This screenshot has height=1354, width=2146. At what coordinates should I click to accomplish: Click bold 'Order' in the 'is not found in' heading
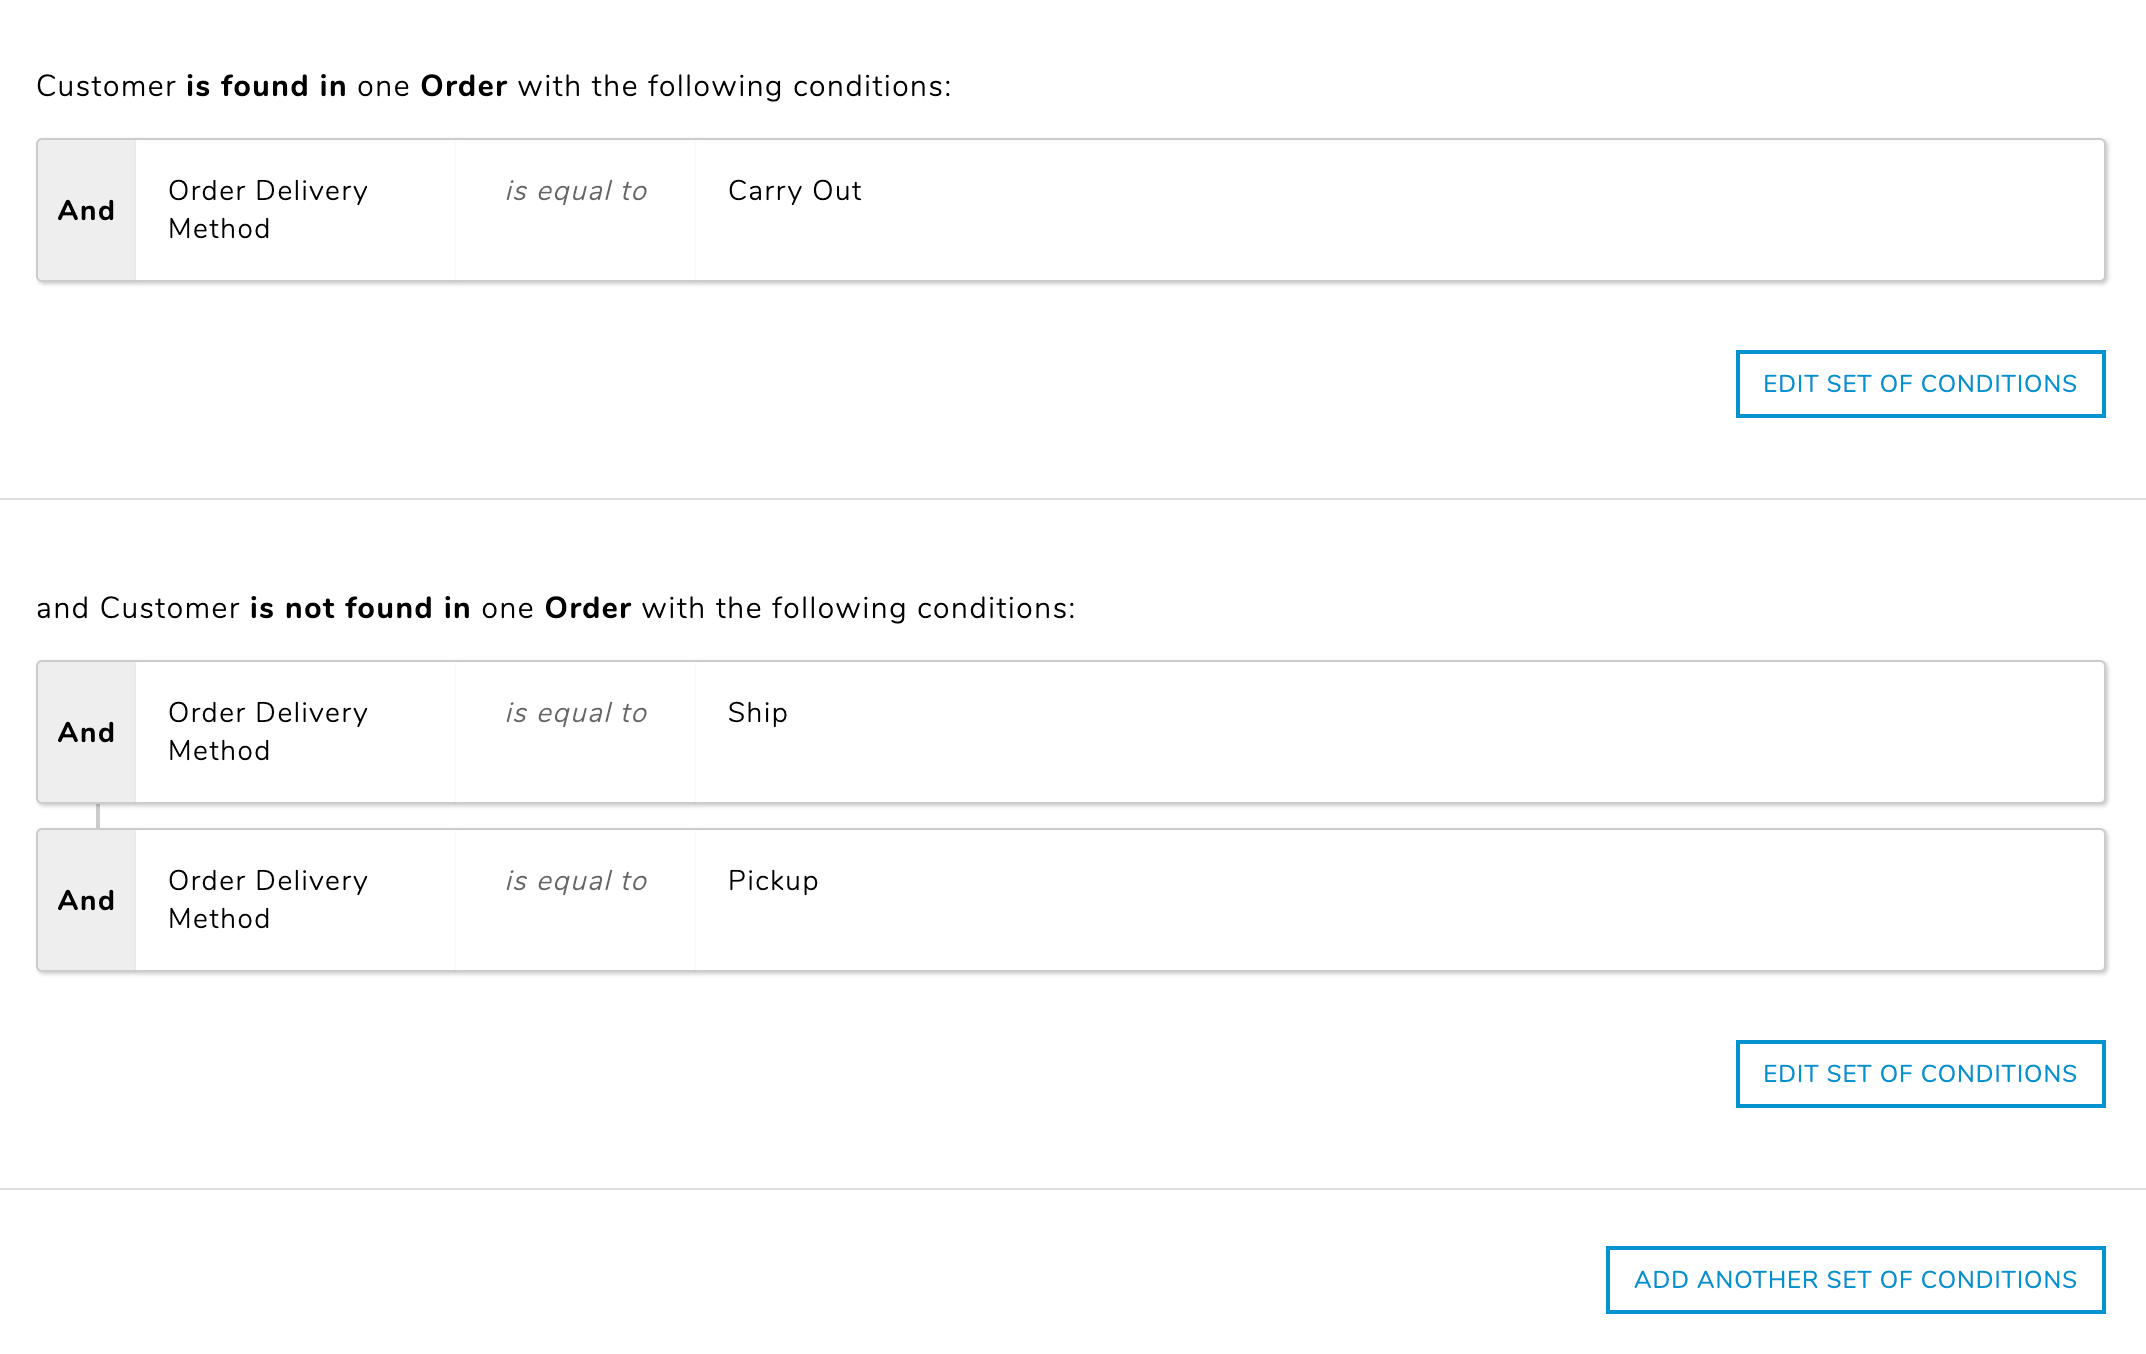point(587,609)
